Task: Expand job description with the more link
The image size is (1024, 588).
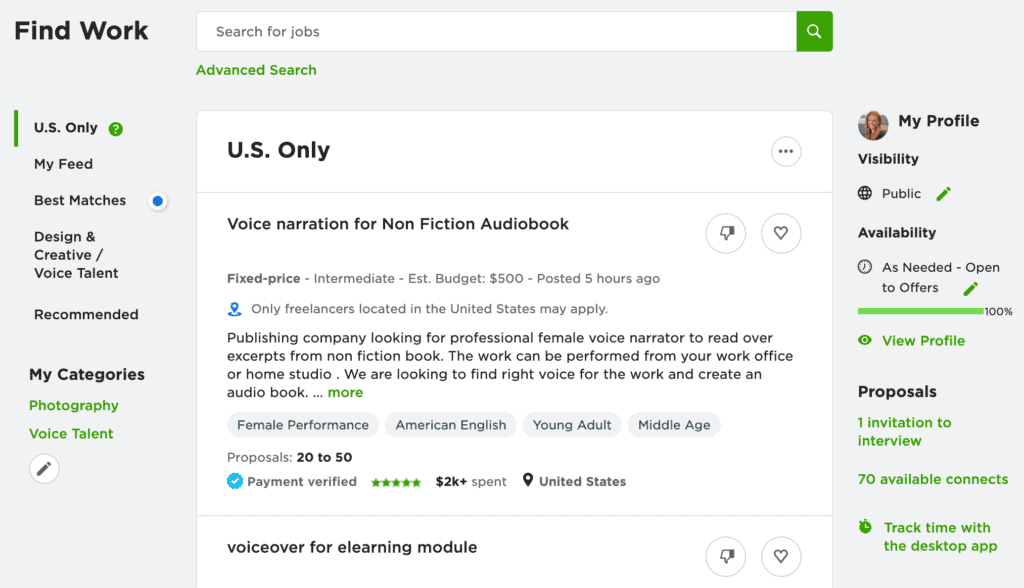Action: click(x=345, y=393)
